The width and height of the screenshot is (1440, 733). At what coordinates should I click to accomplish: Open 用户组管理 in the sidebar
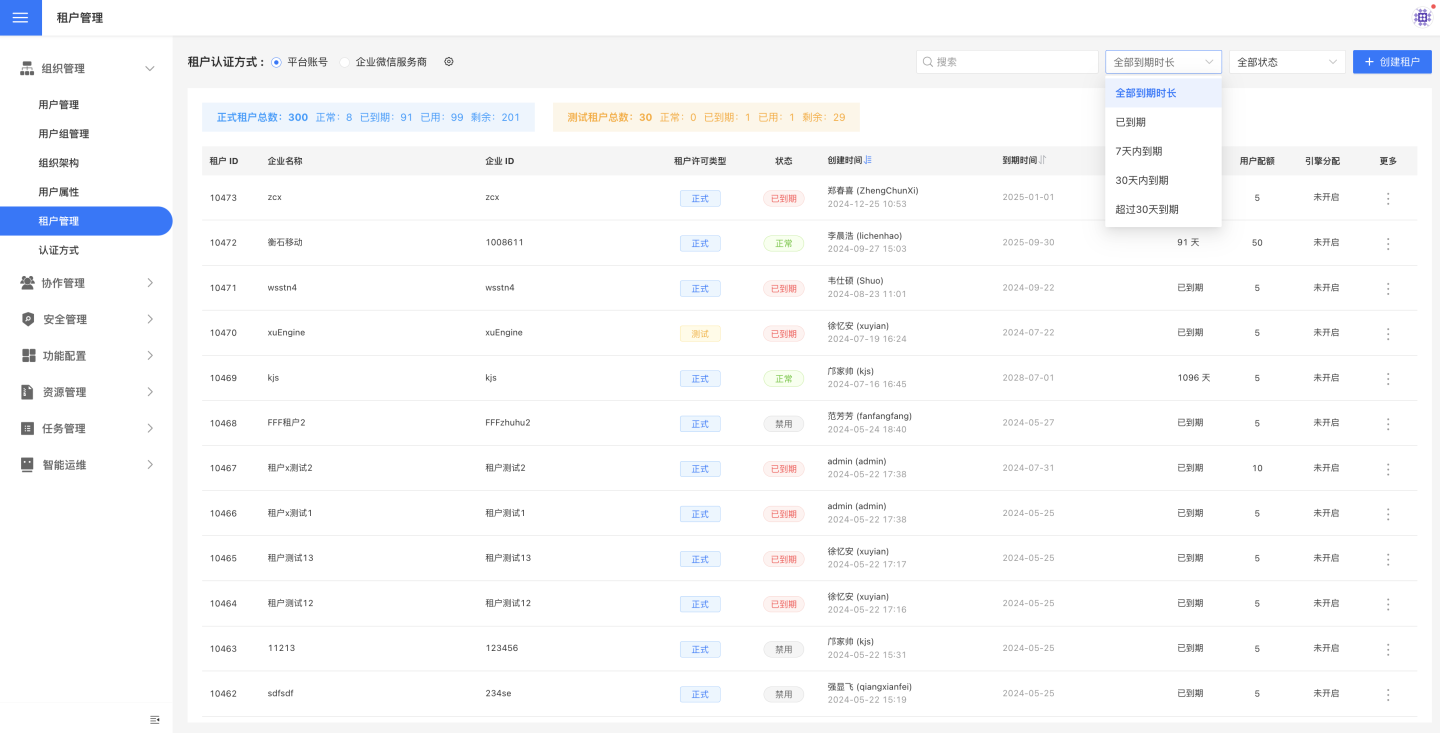coord(64,134)
